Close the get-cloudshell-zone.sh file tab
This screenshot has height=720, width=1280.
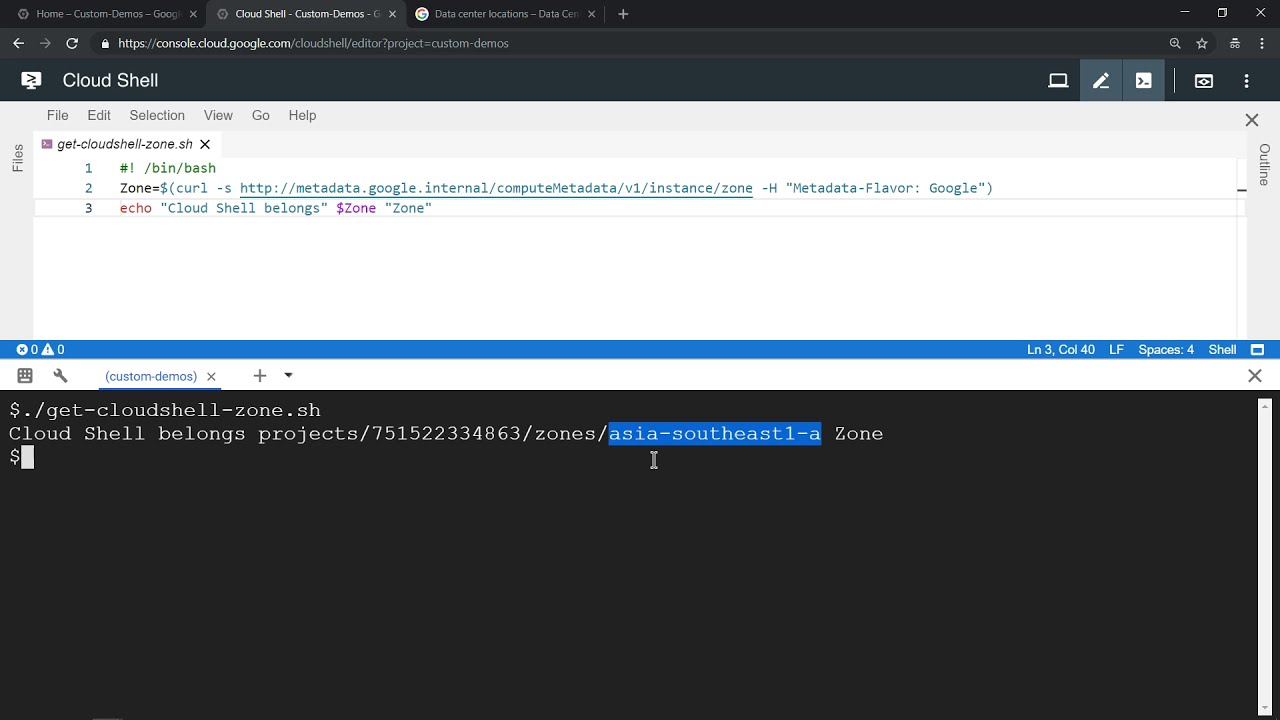(x=205, y=144)
